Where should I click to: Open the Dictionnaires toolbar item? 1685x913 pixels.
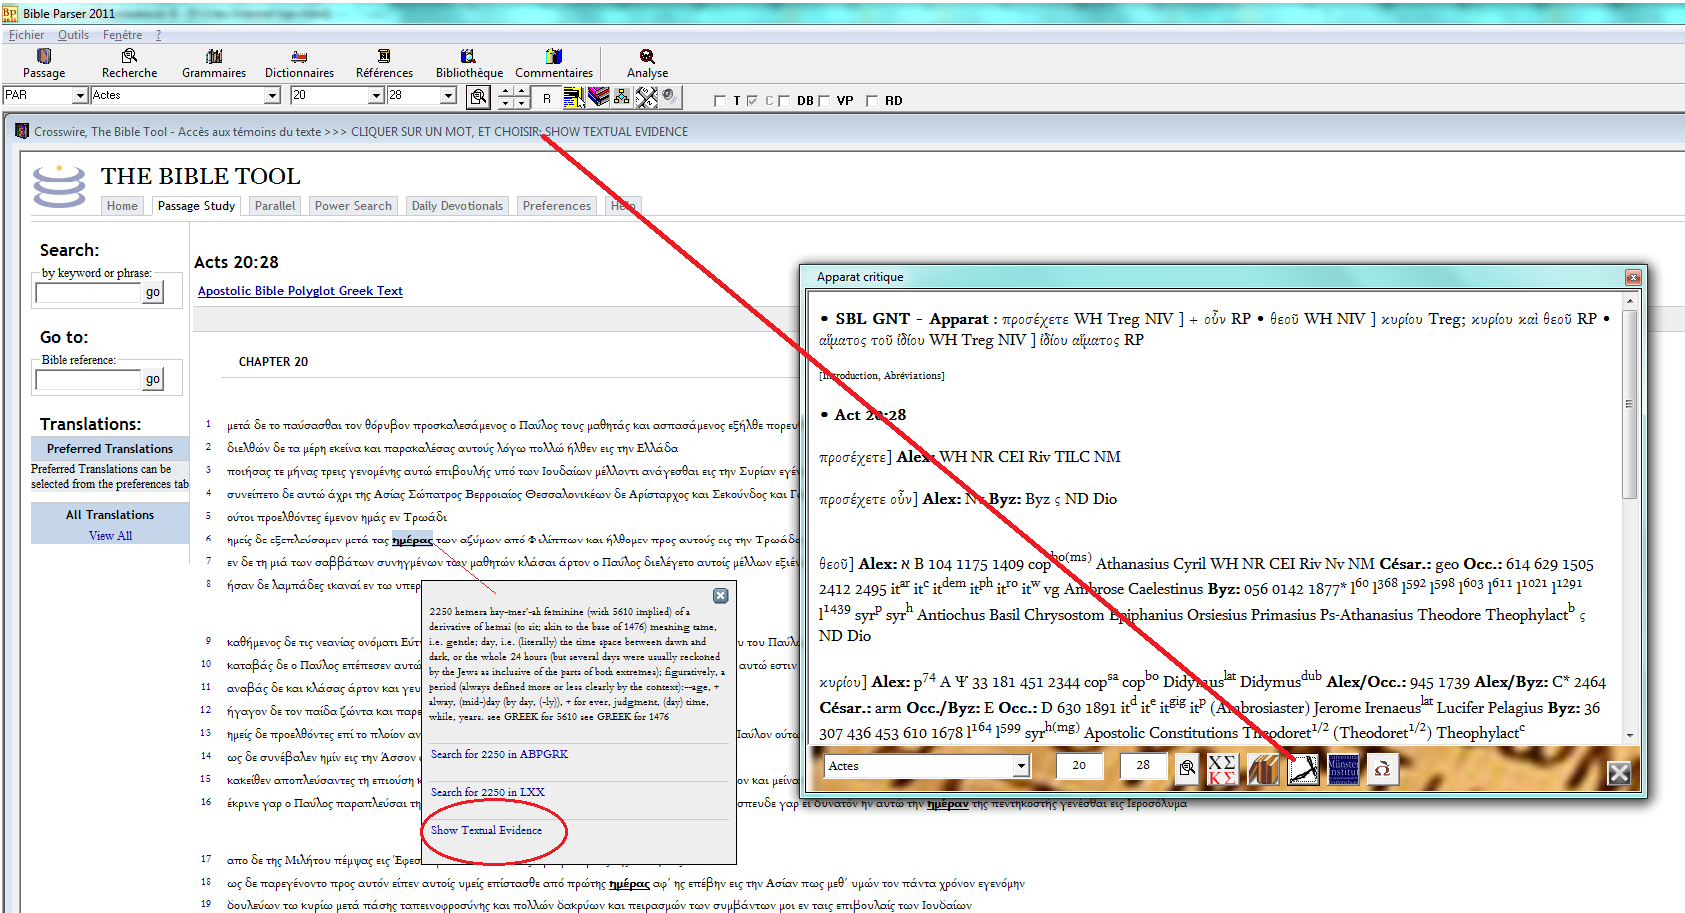299,63
